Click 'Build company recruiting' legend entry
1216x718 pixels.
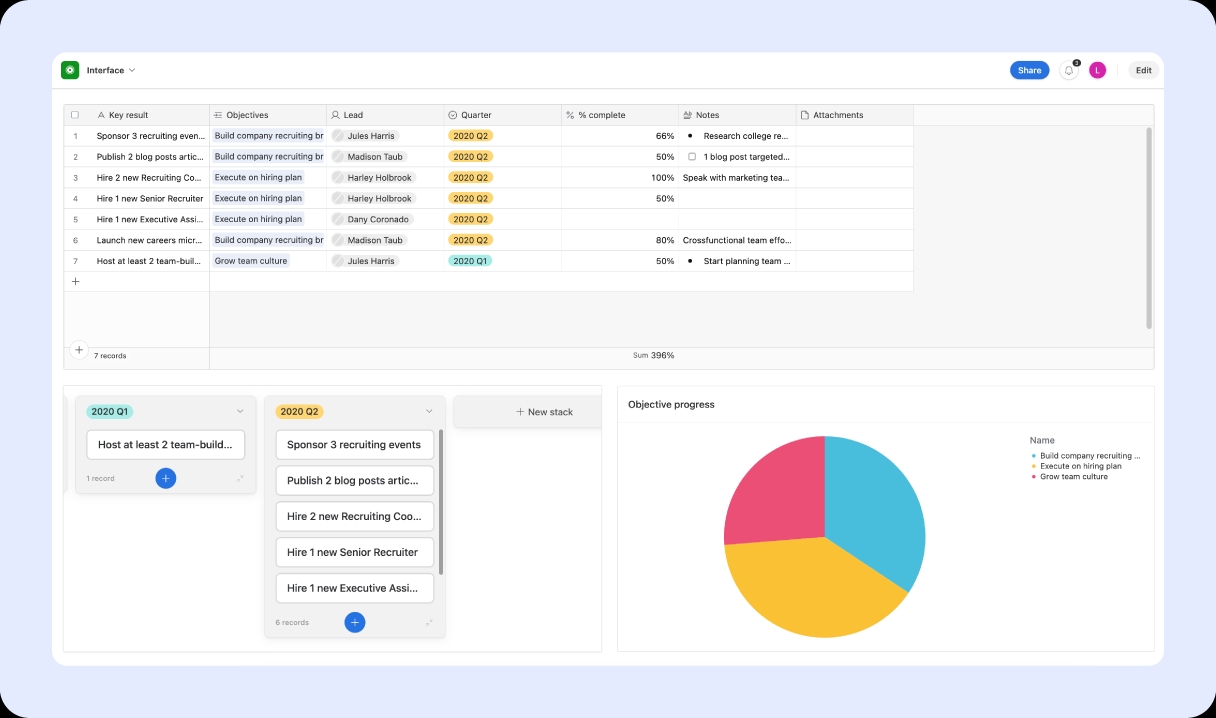coord(1086,456)
